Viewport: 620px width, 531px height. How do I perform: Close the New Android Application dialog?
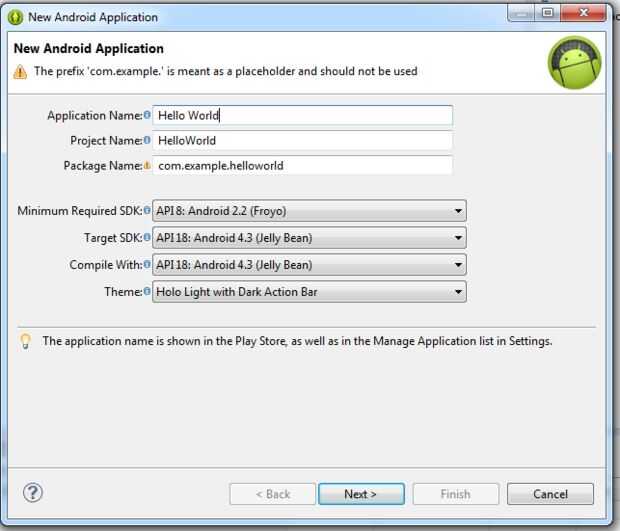pyautogui.click(x=583, y=13)
